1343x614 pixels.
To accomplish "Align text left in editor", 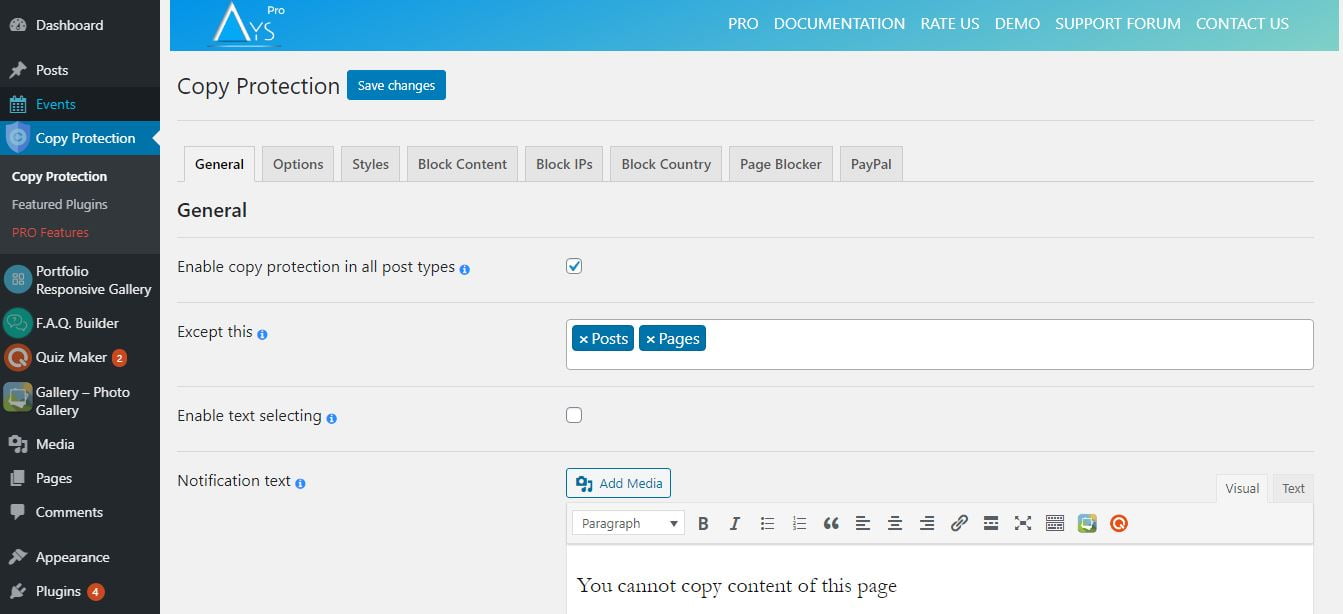I will pos(863,523).
